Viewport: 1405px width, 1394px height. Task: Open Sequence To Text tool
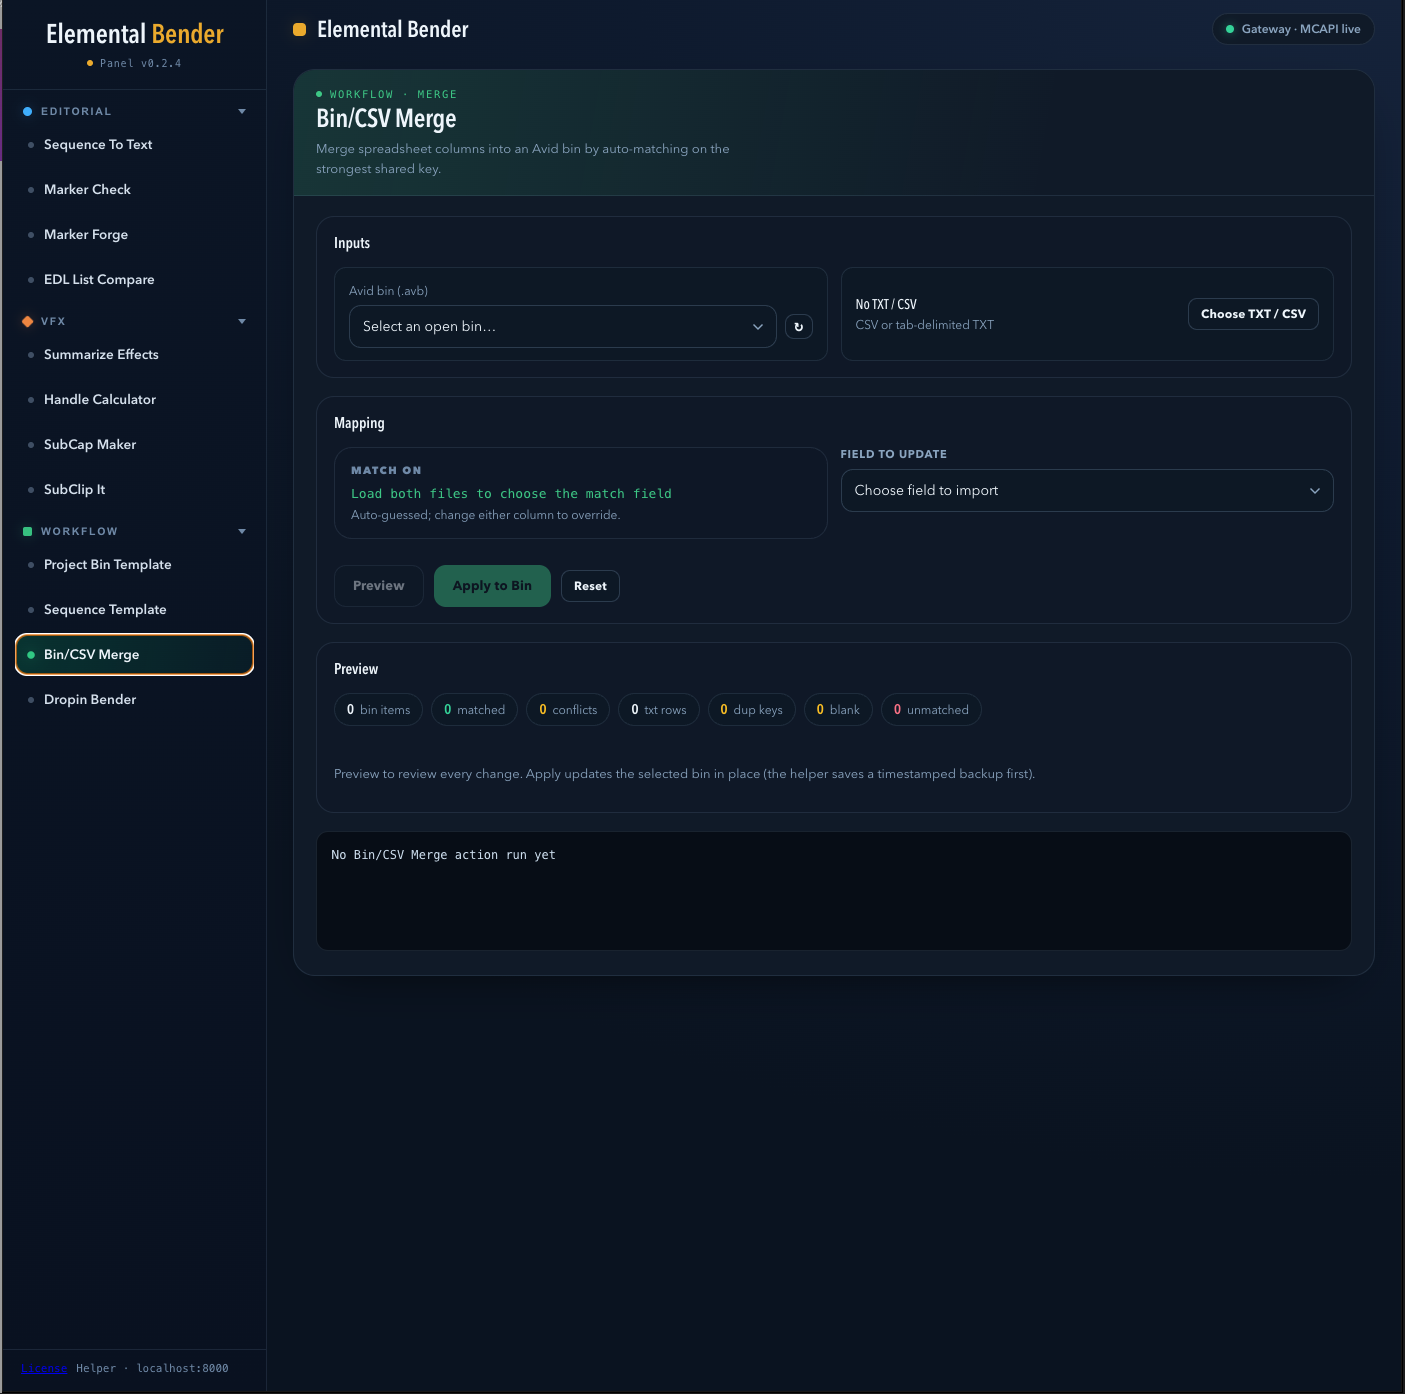tap(134, 145)
